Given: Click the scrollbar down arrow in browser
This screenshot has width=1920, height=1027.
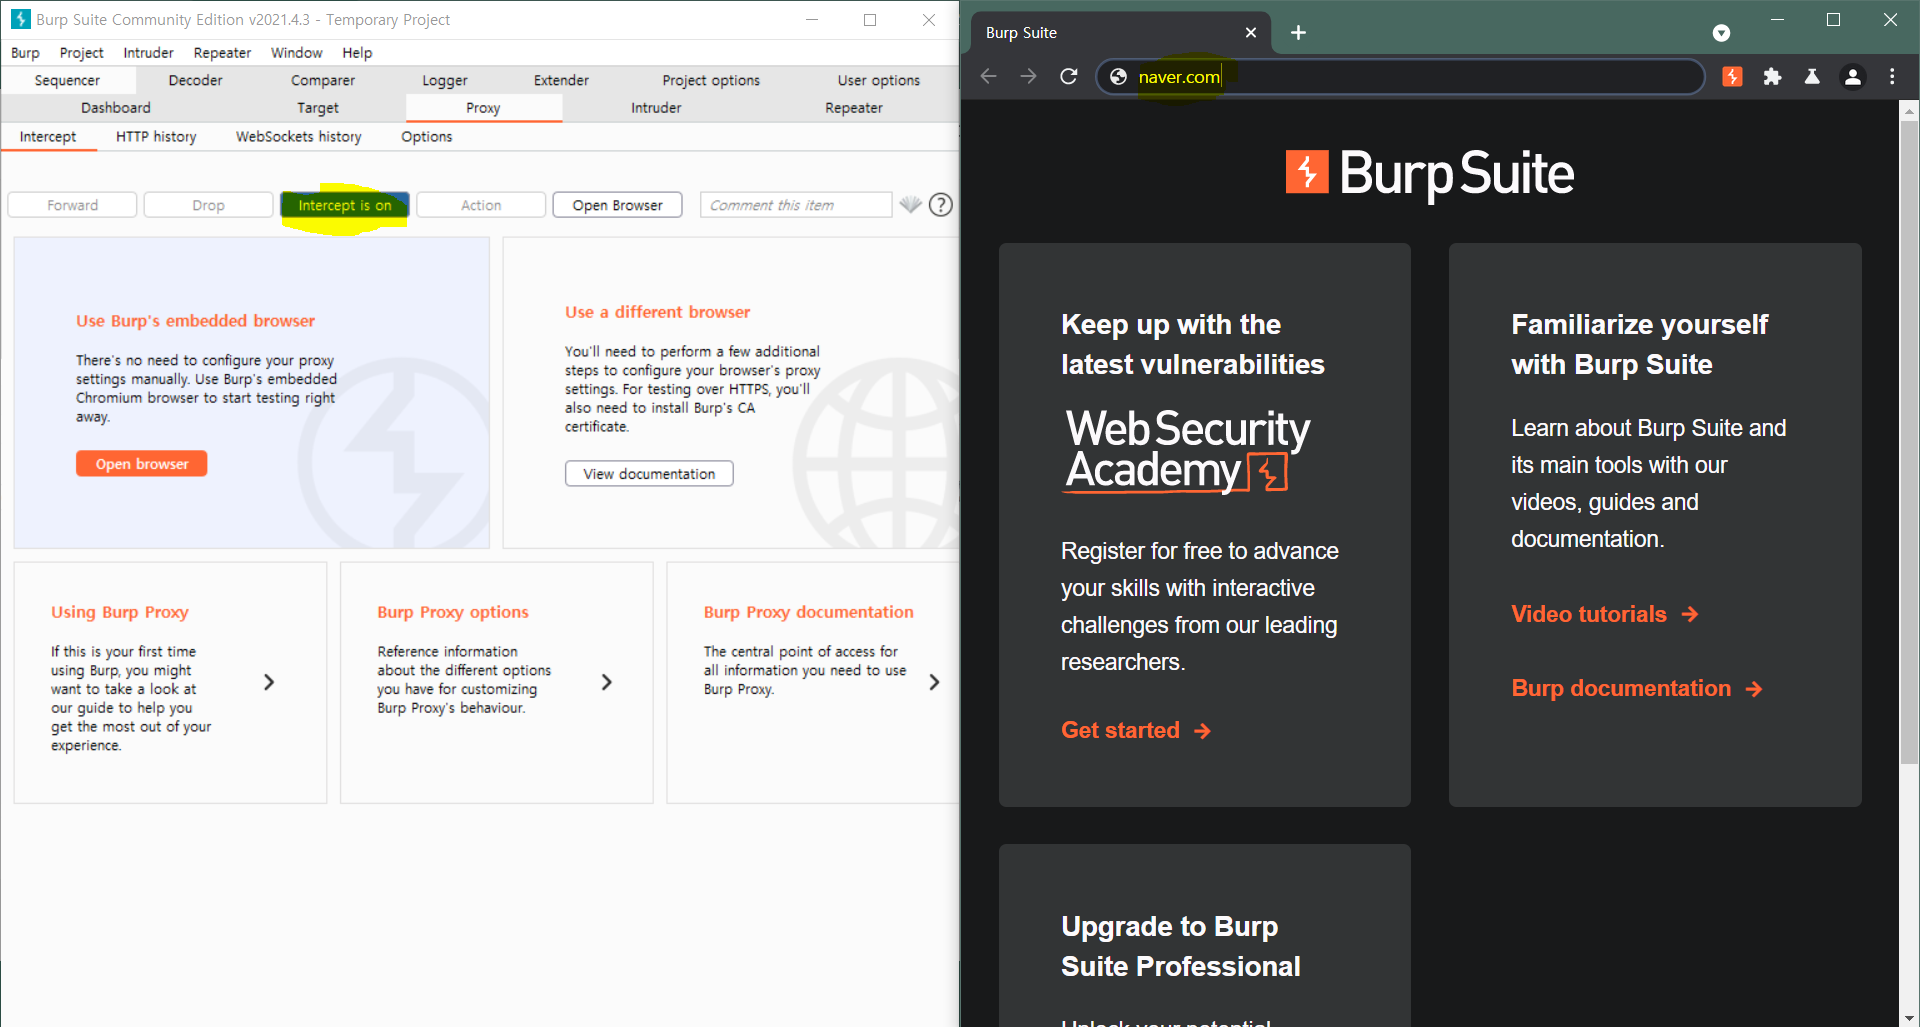Looking at the screenshot, I should [1909, 1018].
